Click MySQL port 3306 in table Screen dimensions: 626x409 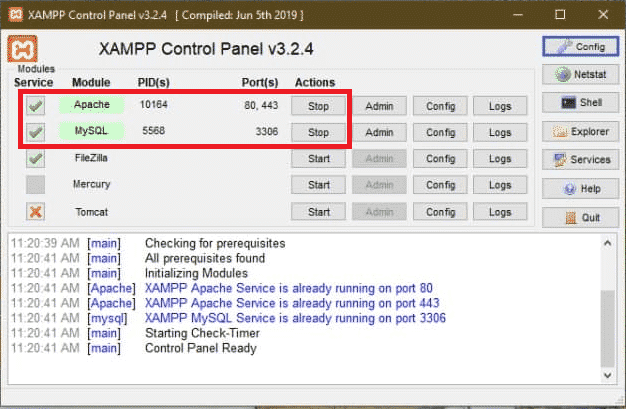[x=267, y=131]
